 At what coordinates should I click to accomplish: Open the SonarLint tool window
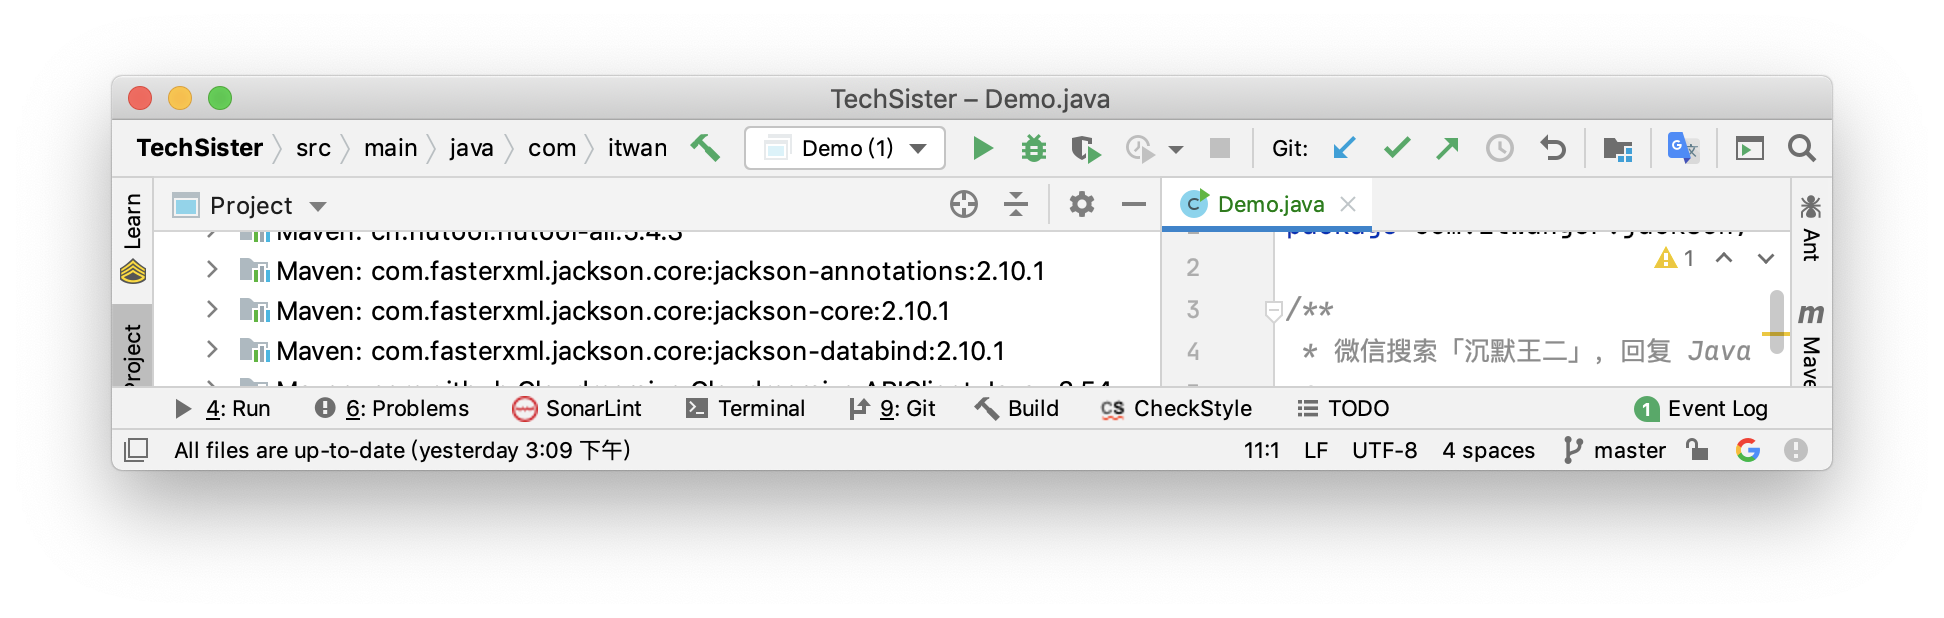point(577,408)
